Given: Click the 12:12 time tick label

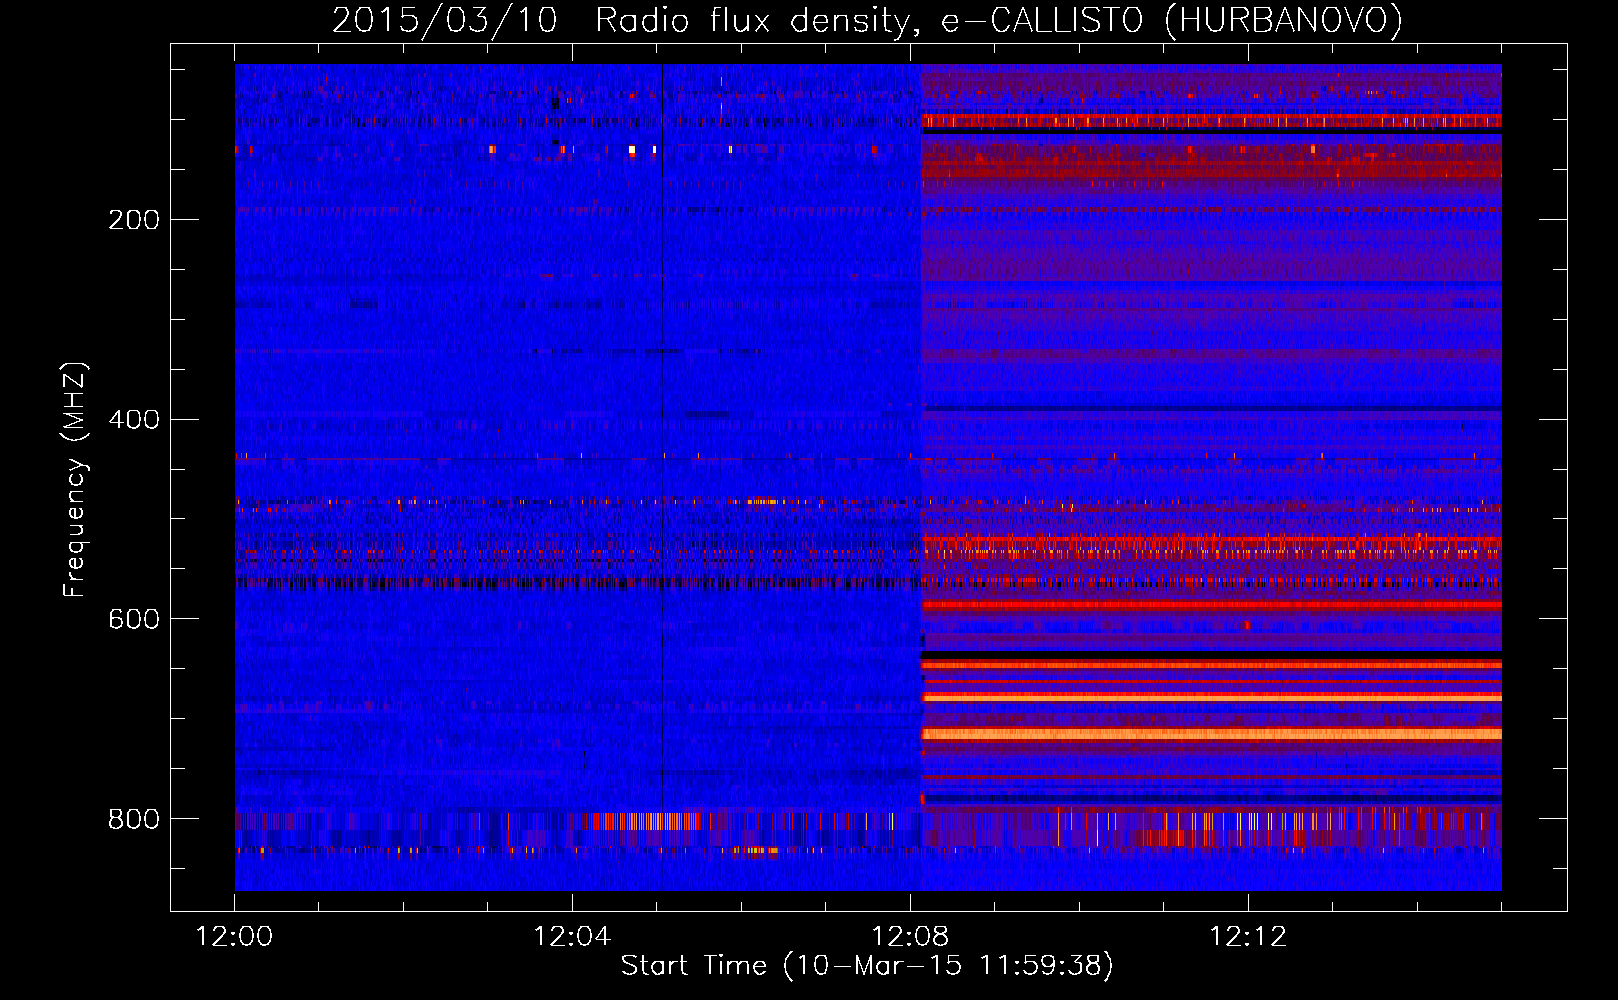Looking at the screenshot, I should (1248, 937).
